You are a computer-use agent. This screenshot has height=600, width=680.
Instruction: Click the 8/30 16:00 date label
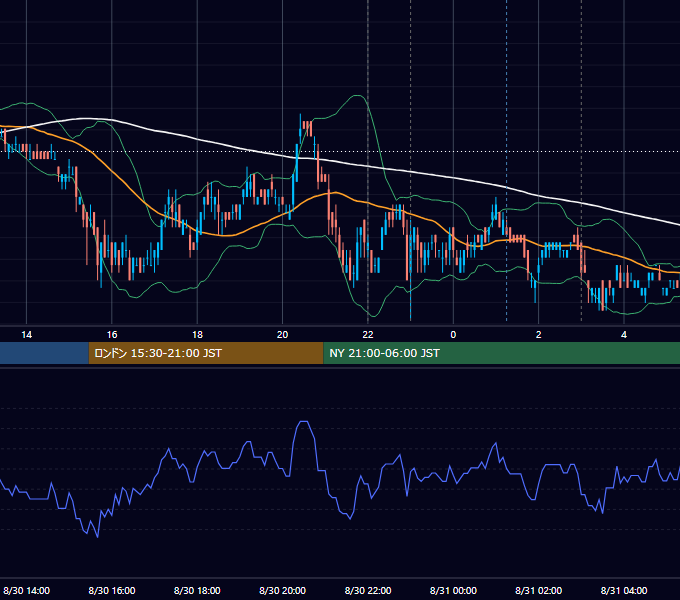(112, 590)
